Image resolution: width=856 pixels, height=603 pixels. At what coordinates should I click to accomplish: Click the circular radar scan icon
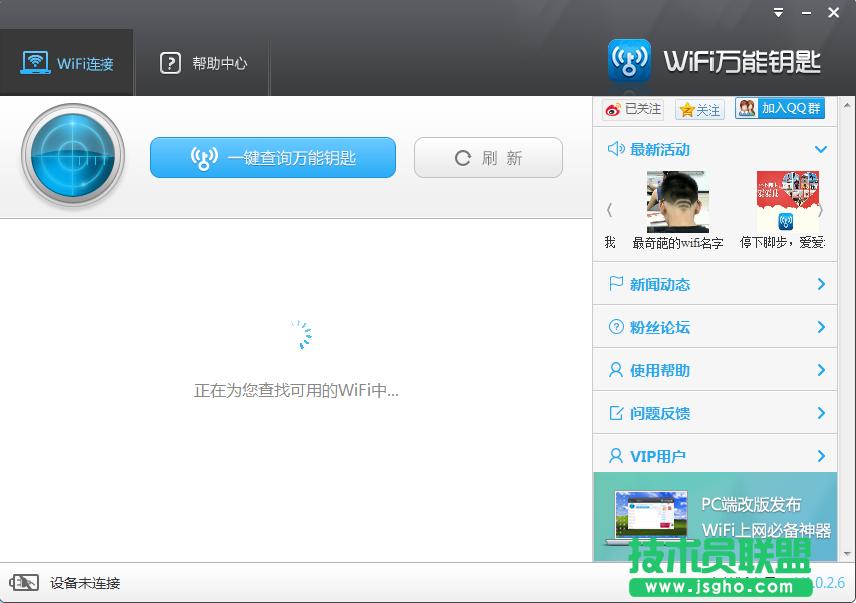tap(72, 156)
